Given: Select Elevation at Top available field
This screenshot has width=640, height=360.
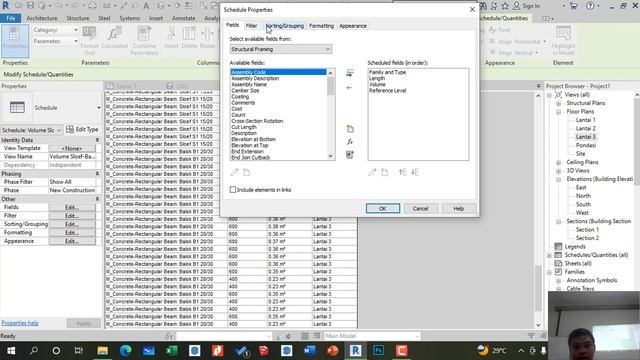Looking at the screenshot, I should pyautogui.click(x=250, y=145).
